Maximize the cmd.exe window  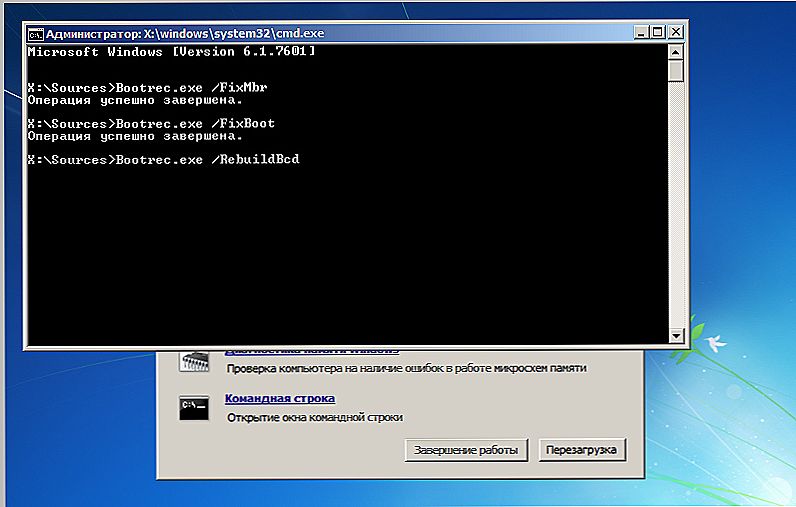pyautogui.click(x=658, y=32)
